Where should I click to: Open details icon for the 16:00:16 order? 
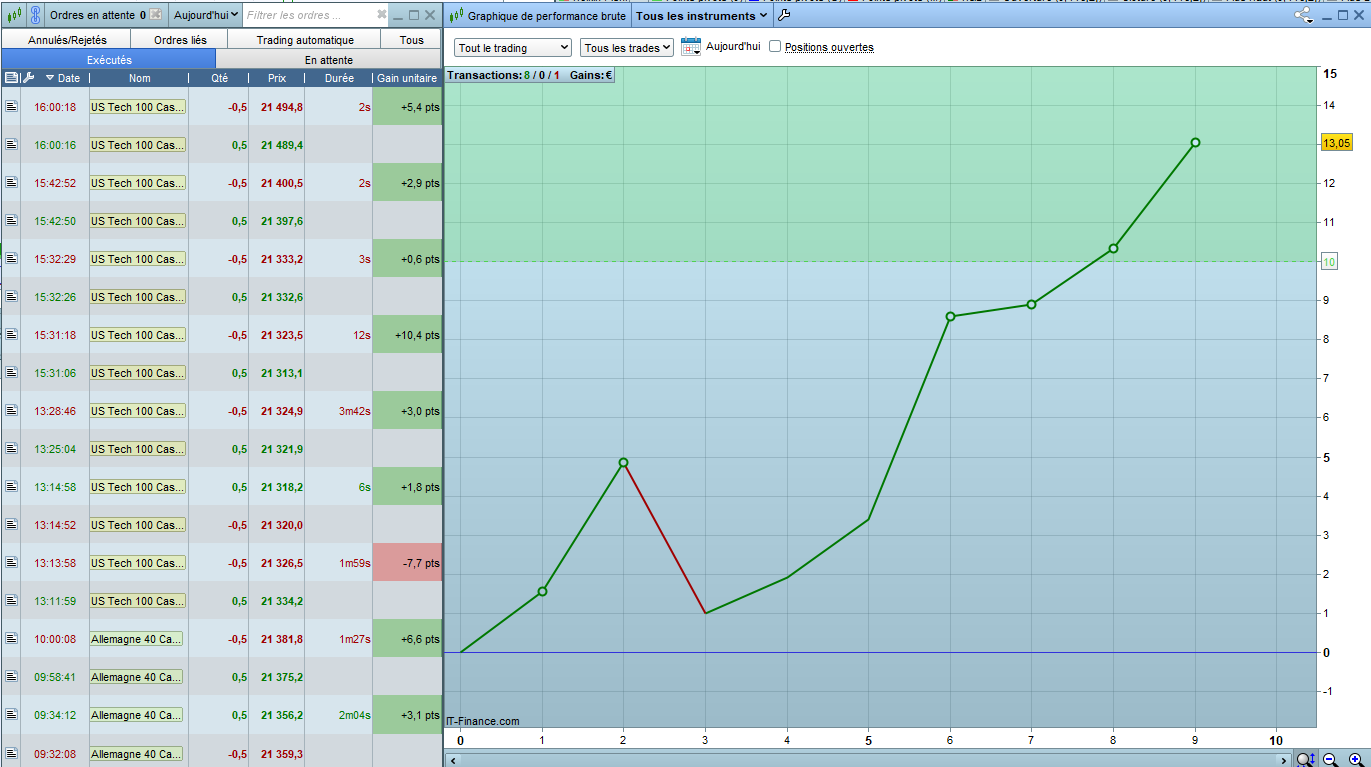pos(11,145)
